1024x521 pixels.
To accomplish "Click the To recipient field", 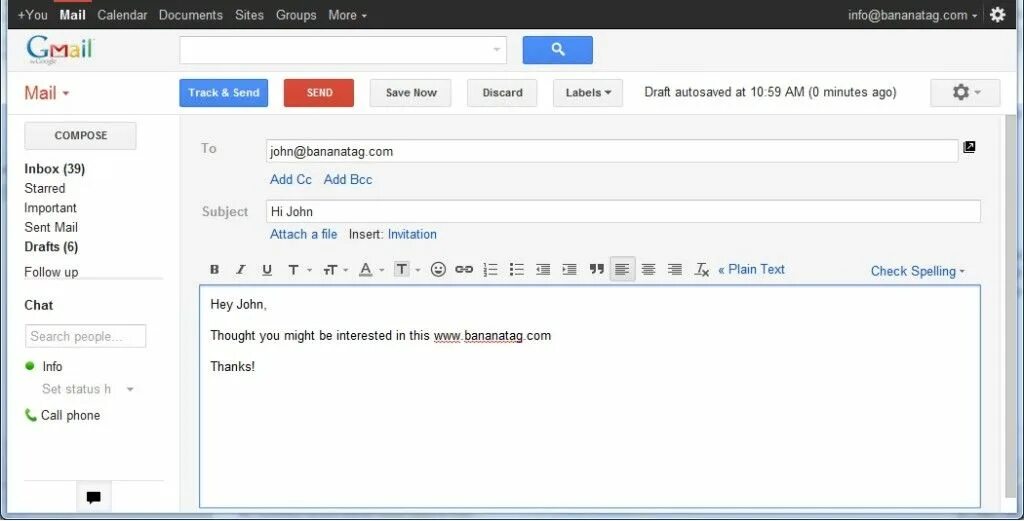I will click(x=612, y=151).
